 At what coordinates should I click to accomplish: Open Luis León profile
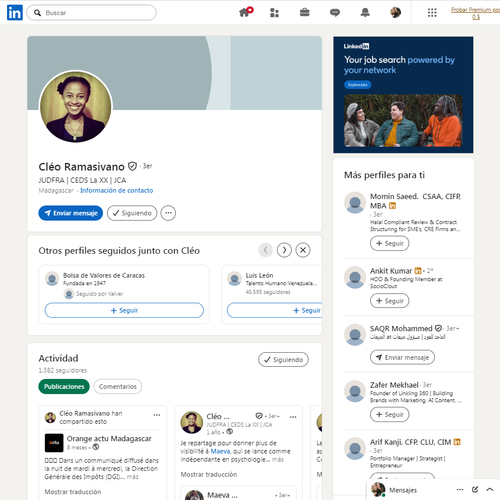pyautogui.click(x=259, y=275)
